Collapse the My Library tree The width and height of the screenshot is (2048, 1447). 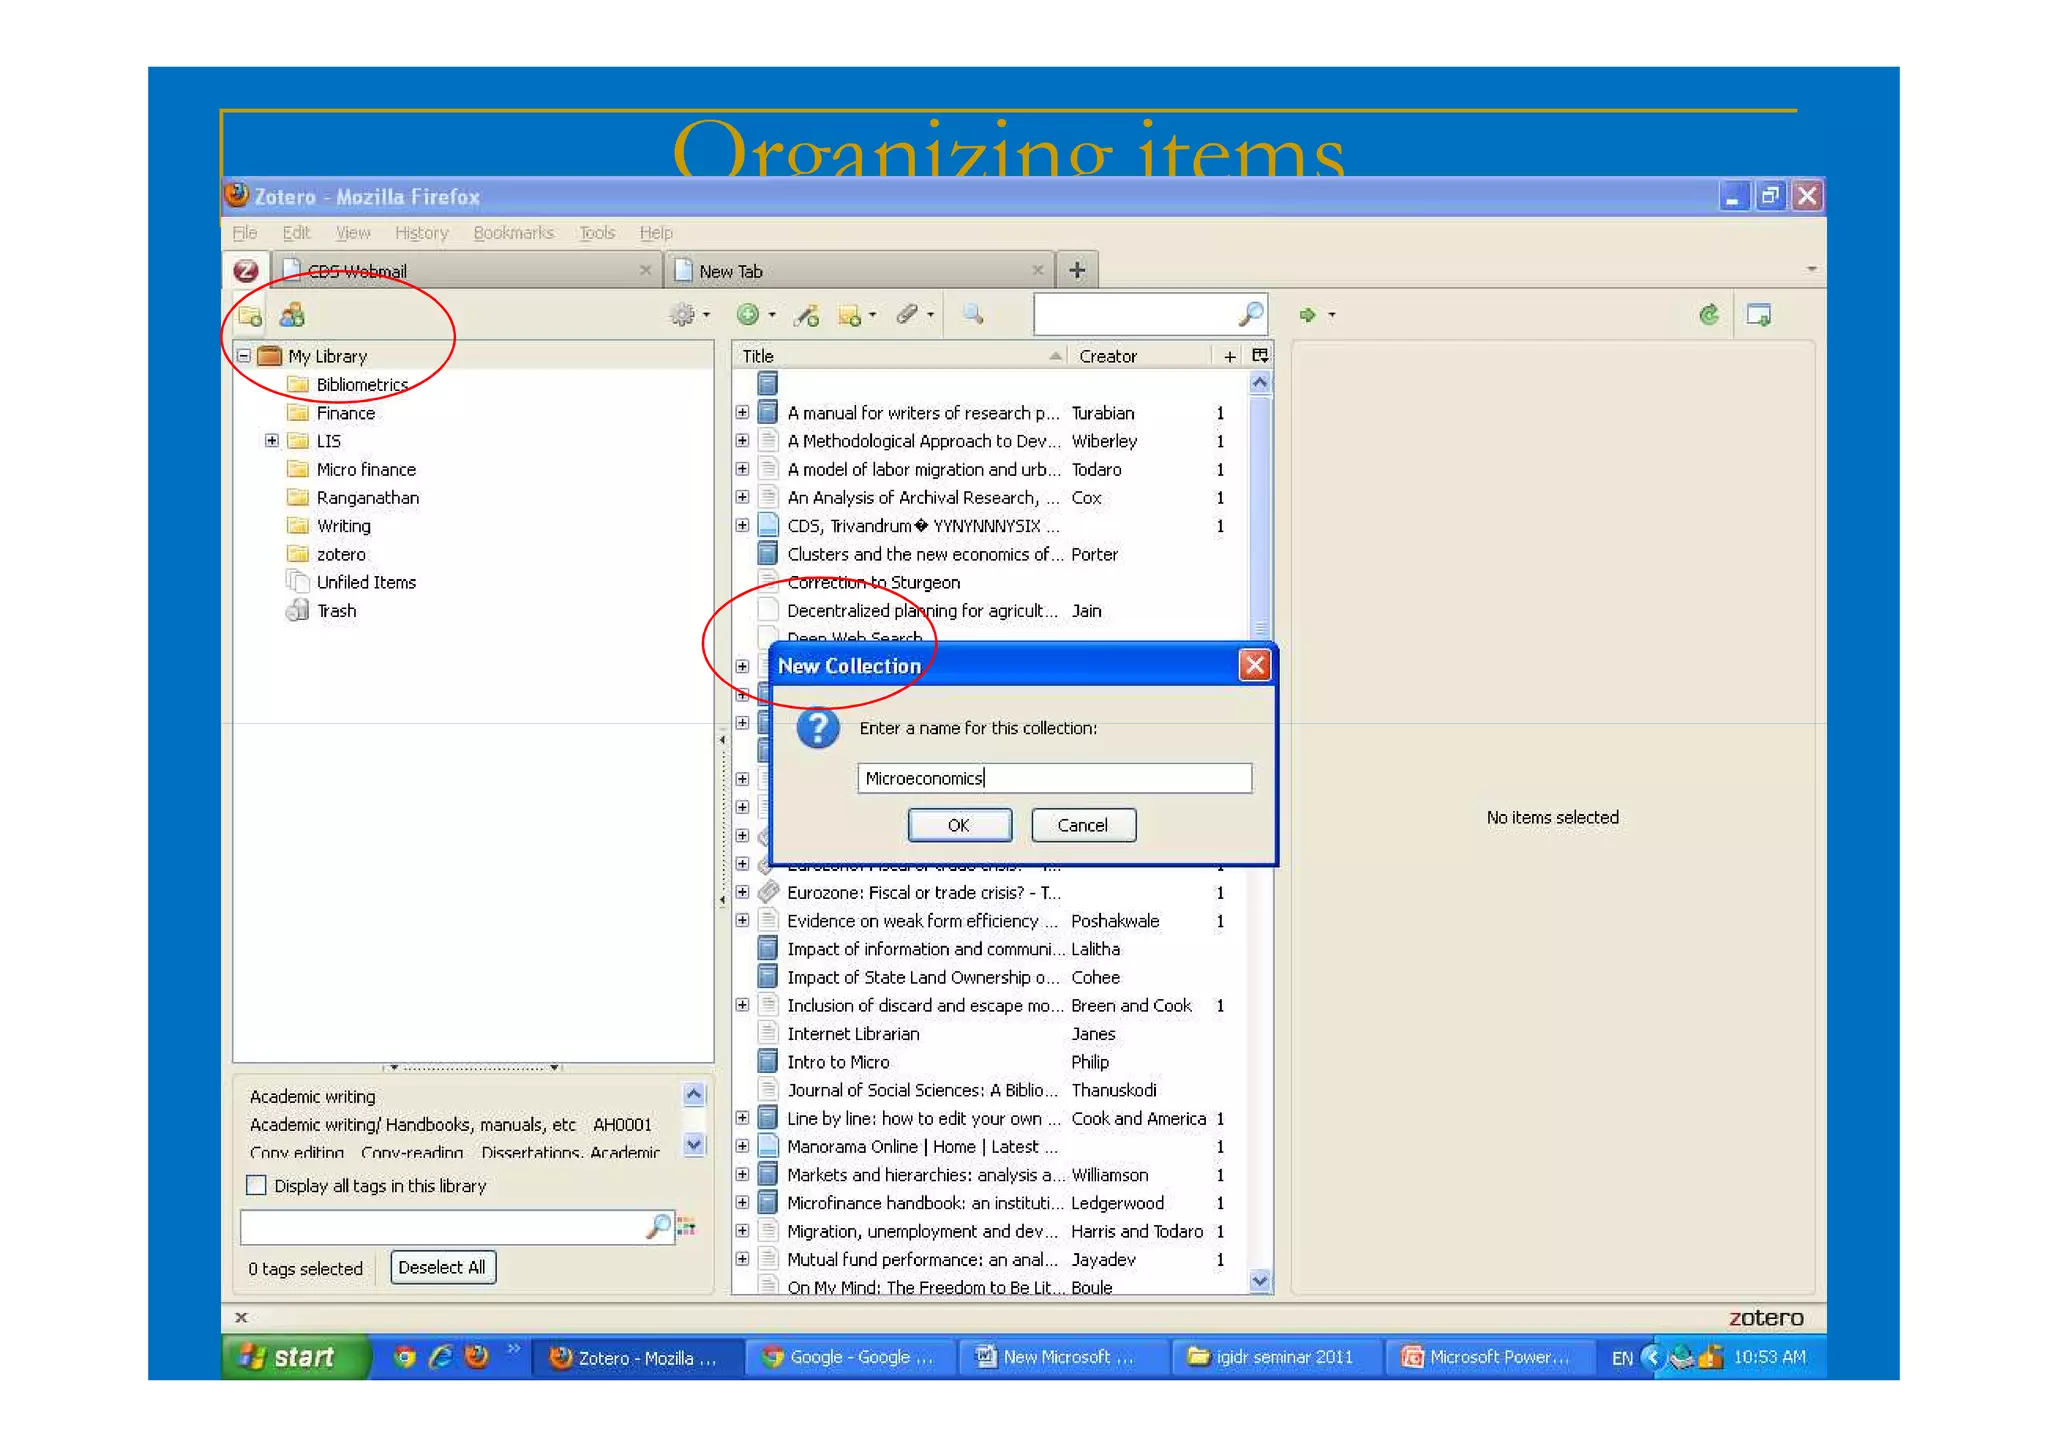tap(244, 356)
